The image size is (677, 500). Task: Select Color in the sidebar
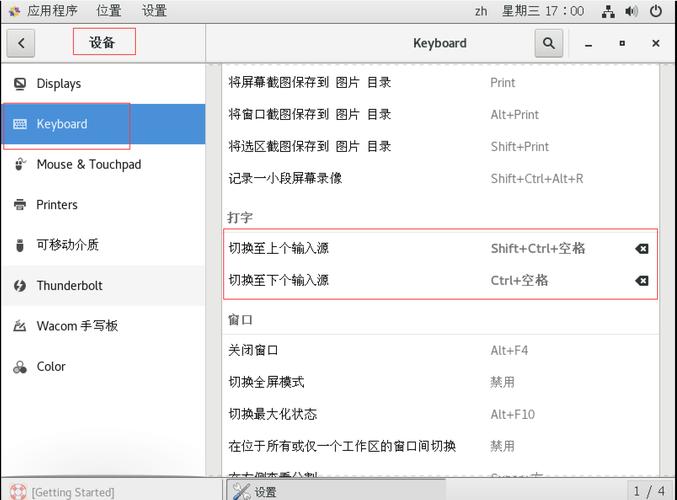coord(51,367)
